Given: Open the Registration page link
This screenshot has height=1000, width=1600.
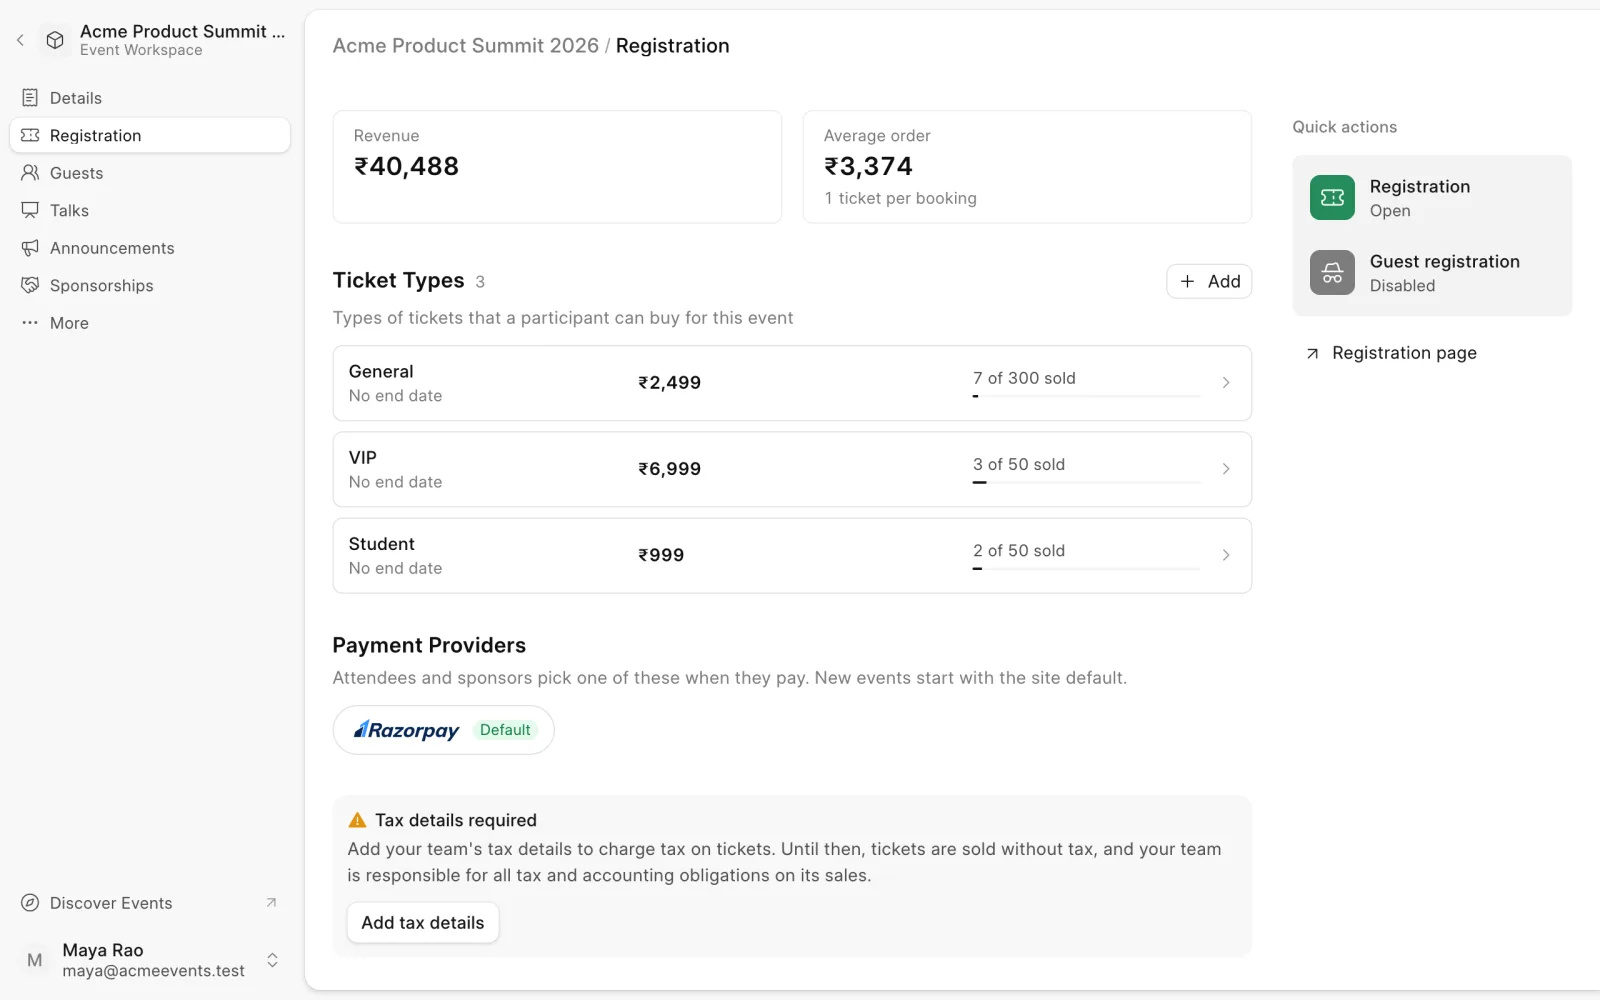Looking at the screenshot, I should point(1391,353).
